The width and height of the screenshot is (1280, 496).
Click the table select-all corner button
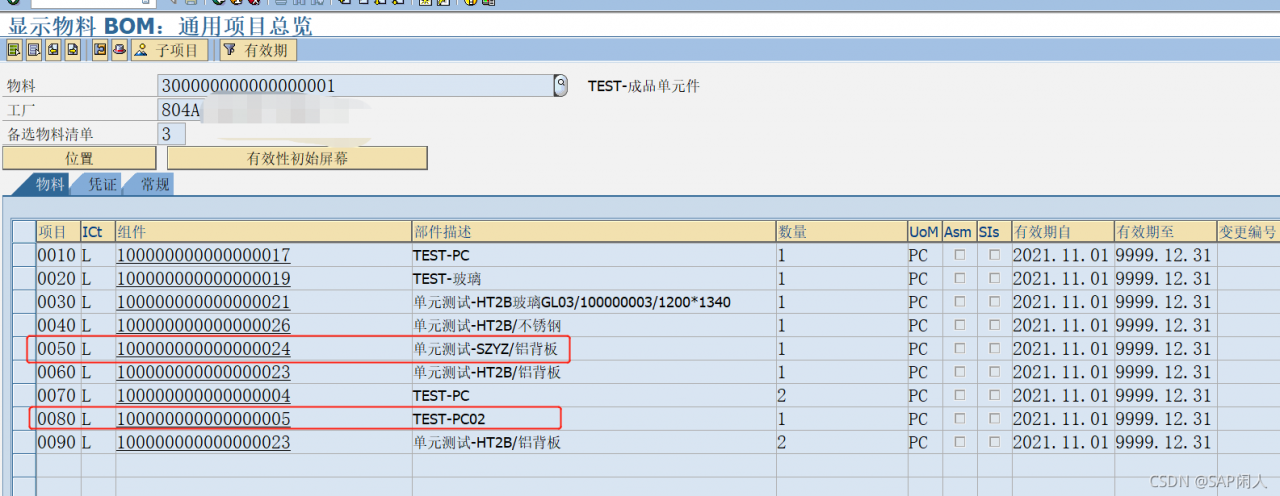(23, 231)
